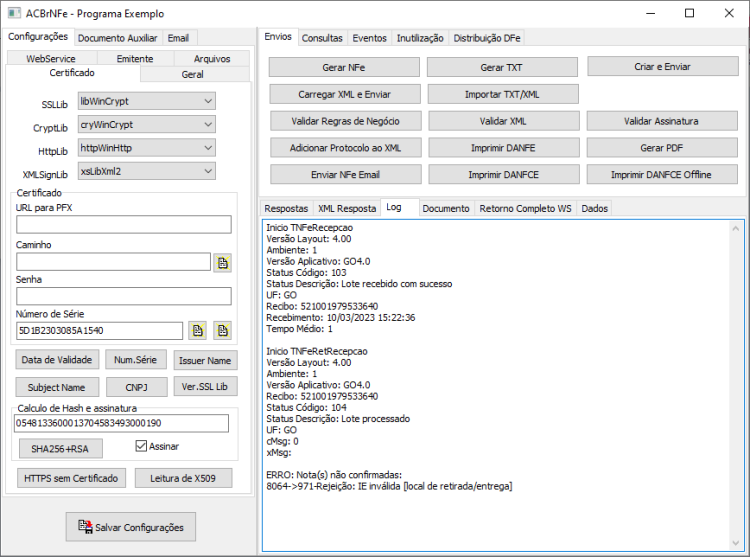The image size is (750, 557).
Task: Expand the XMLSignLib dropdown
Action: [x=146, y=171]
